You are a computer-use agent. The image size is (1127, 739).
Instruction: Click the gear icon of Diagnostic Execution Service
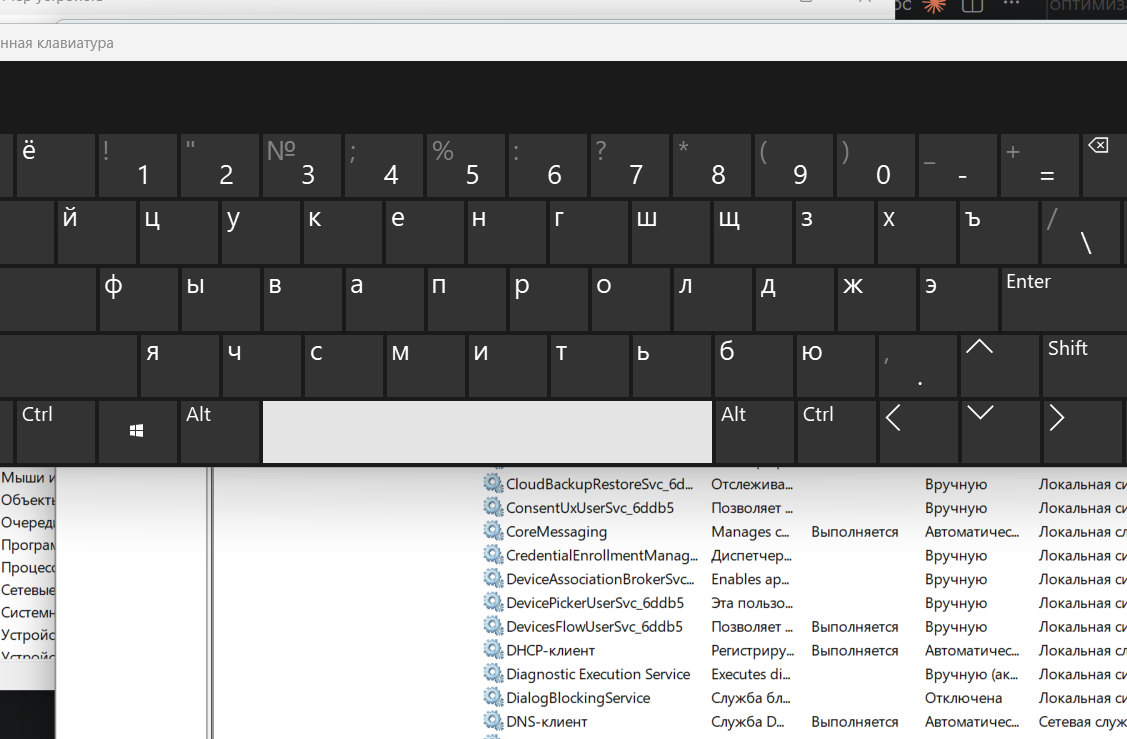pyautogui.click(x=492, y=673)
